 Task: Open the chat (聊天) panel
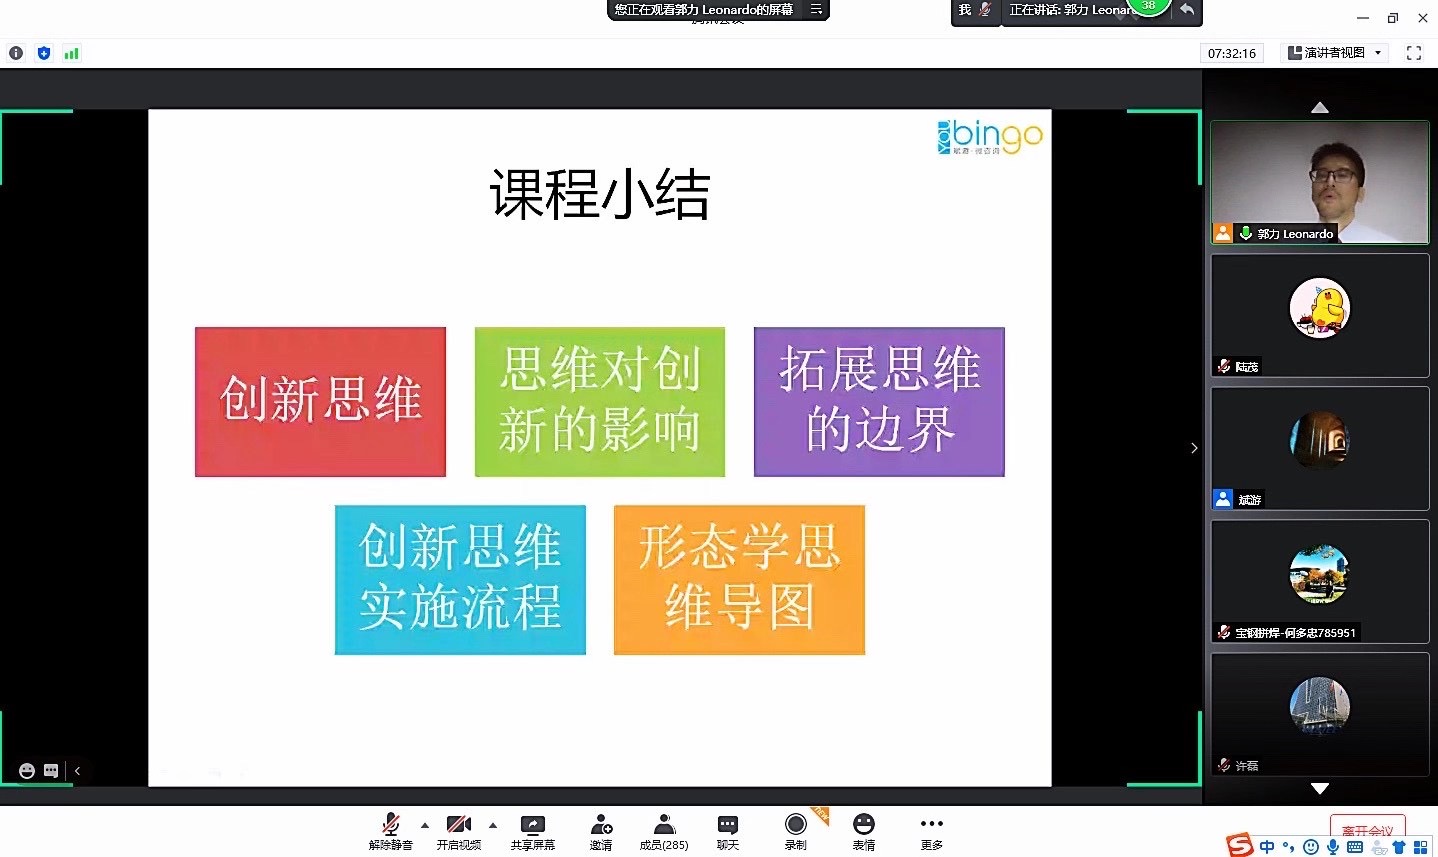[728, 829]
